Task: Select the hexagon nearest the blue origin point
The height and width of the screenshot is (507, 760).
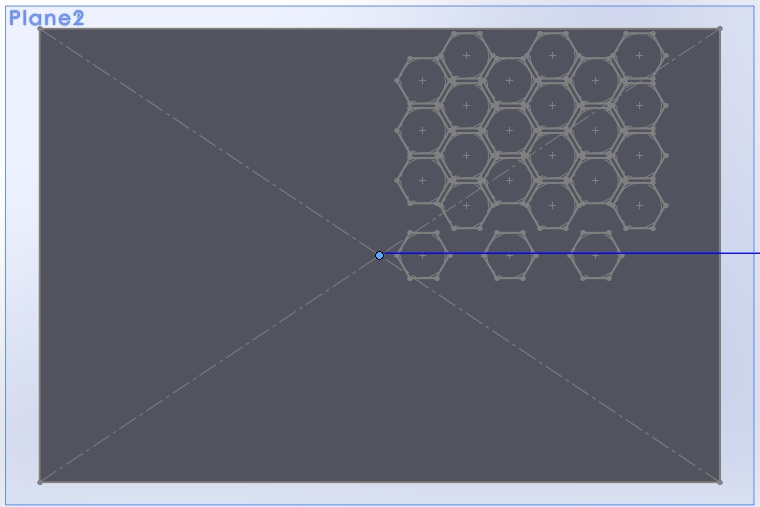Action: 423,255
